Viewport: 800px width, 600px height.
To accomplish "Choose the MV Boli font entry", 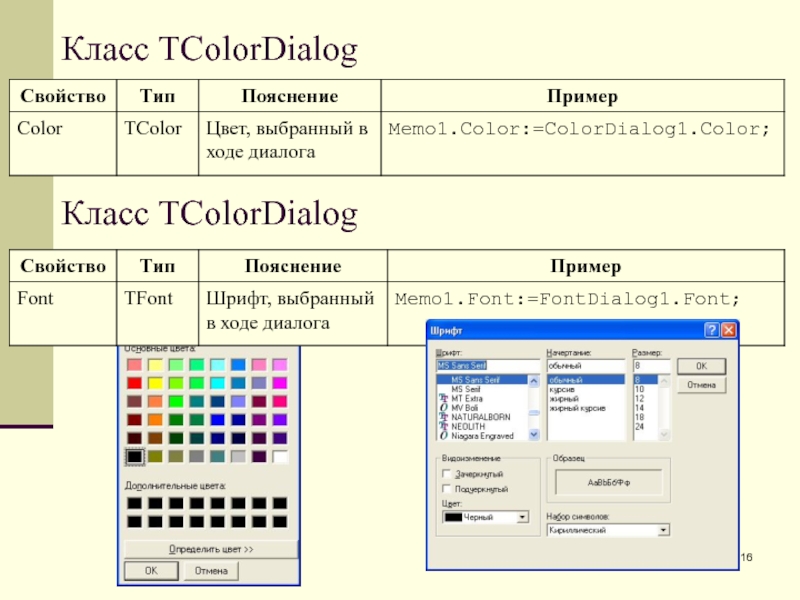I will 467,408.
